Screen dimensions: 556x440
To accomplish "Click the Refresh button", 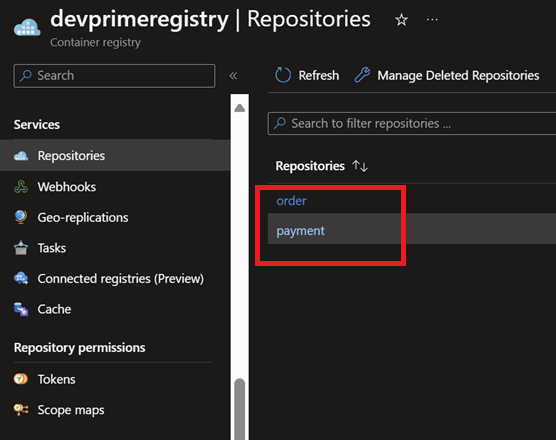I will [307, 75].
